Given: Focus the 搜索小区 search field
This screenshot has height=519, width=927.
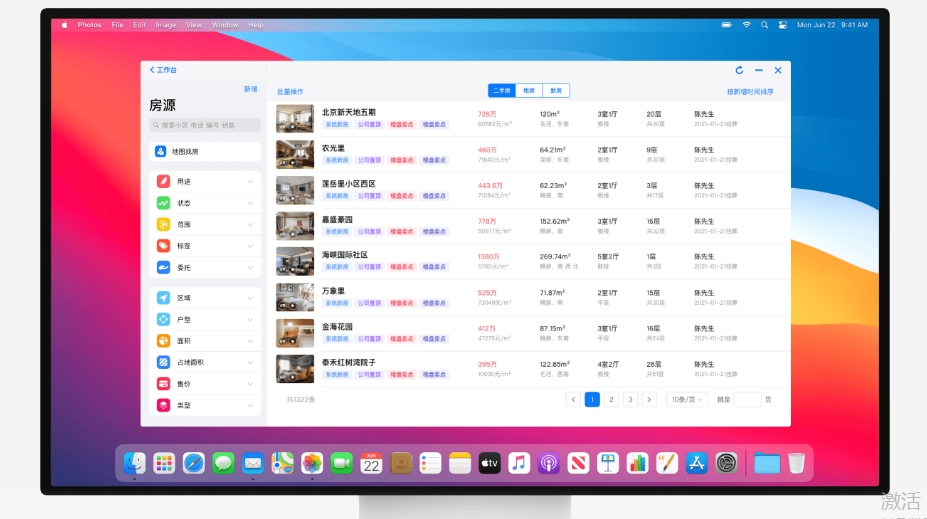Looking at the screenshot, I should coord(205,125).
